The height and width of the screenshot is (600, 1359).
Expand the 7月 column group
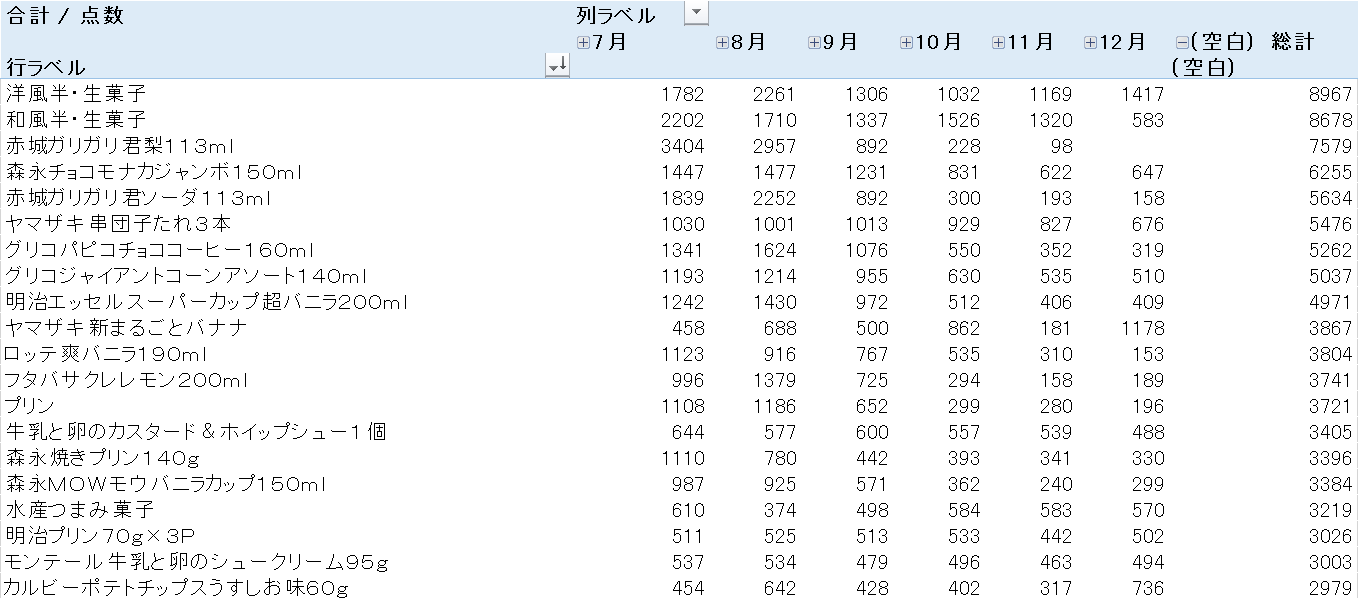(584, 42)
